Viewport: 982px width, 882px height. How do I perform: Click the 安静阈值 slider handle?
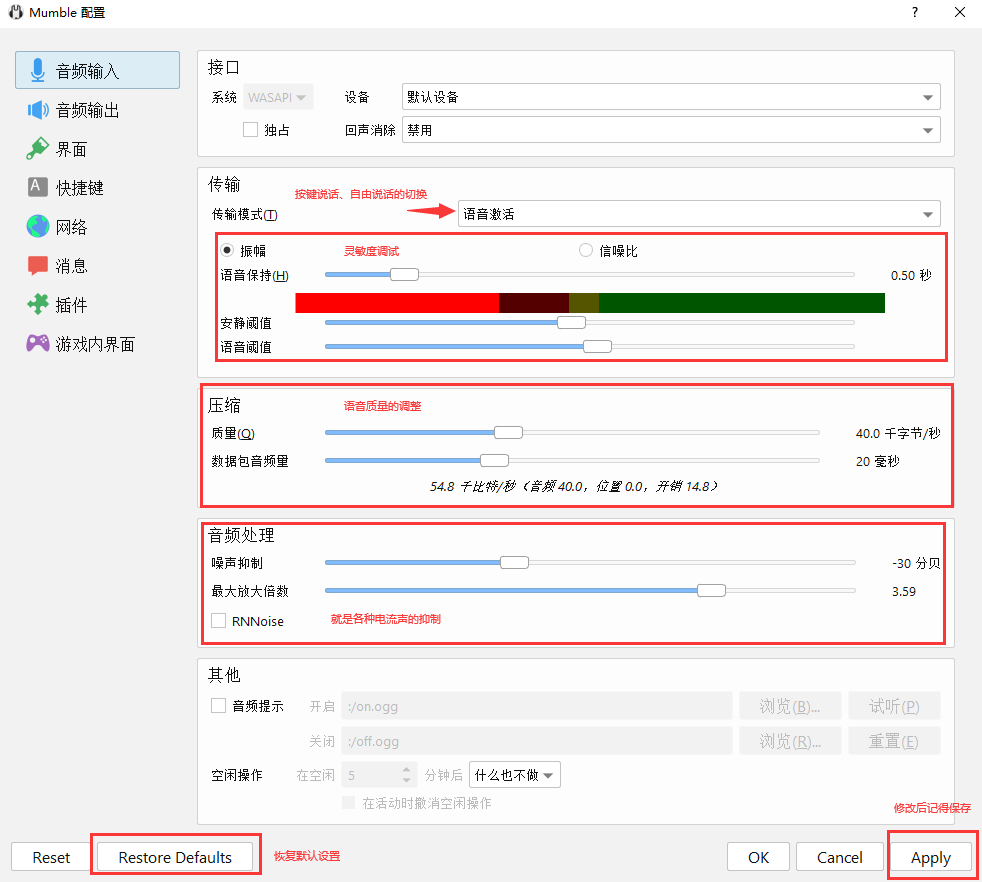tap(571, 323)
